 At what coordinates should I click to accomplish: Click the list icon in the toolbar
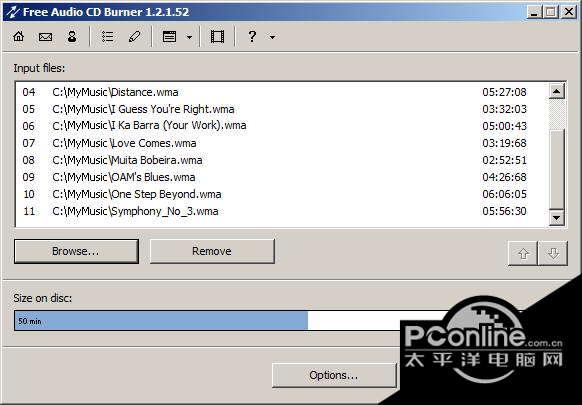pyautogui.click(x=108, y=36)
